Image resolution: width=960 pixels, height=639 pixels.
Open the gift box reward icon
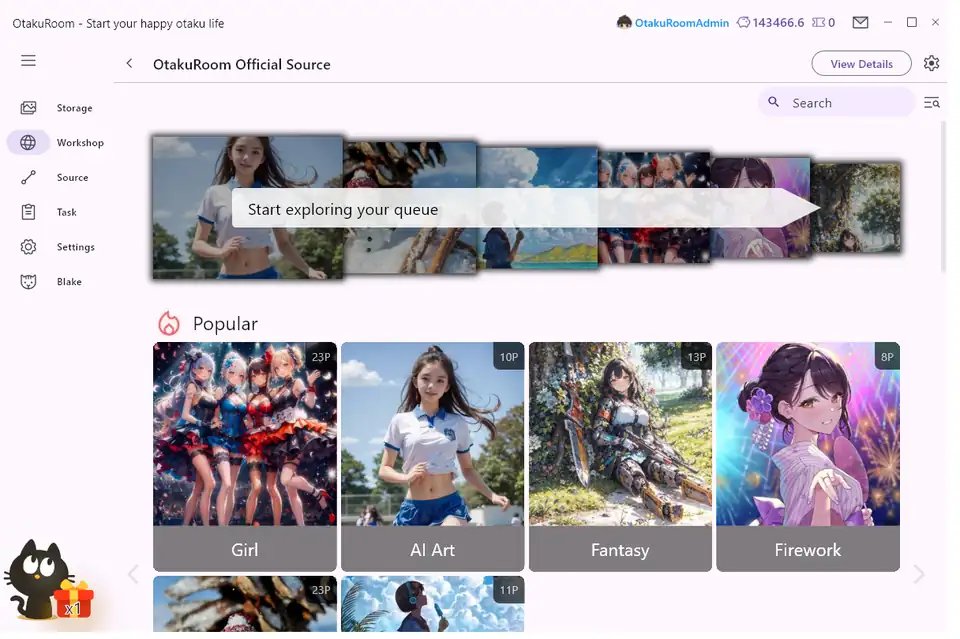74,599
